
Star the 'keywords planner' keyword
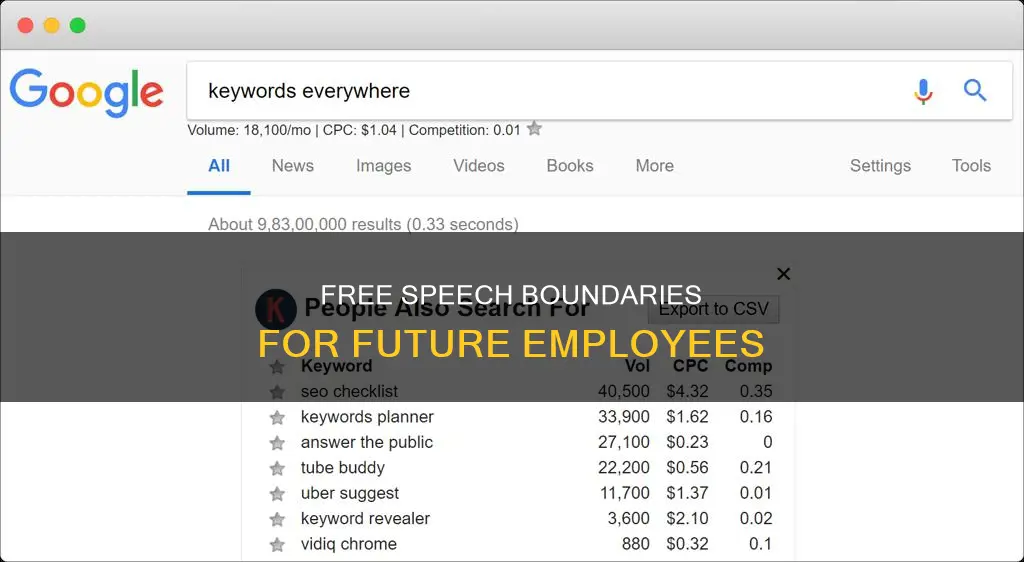coord(277,418)
